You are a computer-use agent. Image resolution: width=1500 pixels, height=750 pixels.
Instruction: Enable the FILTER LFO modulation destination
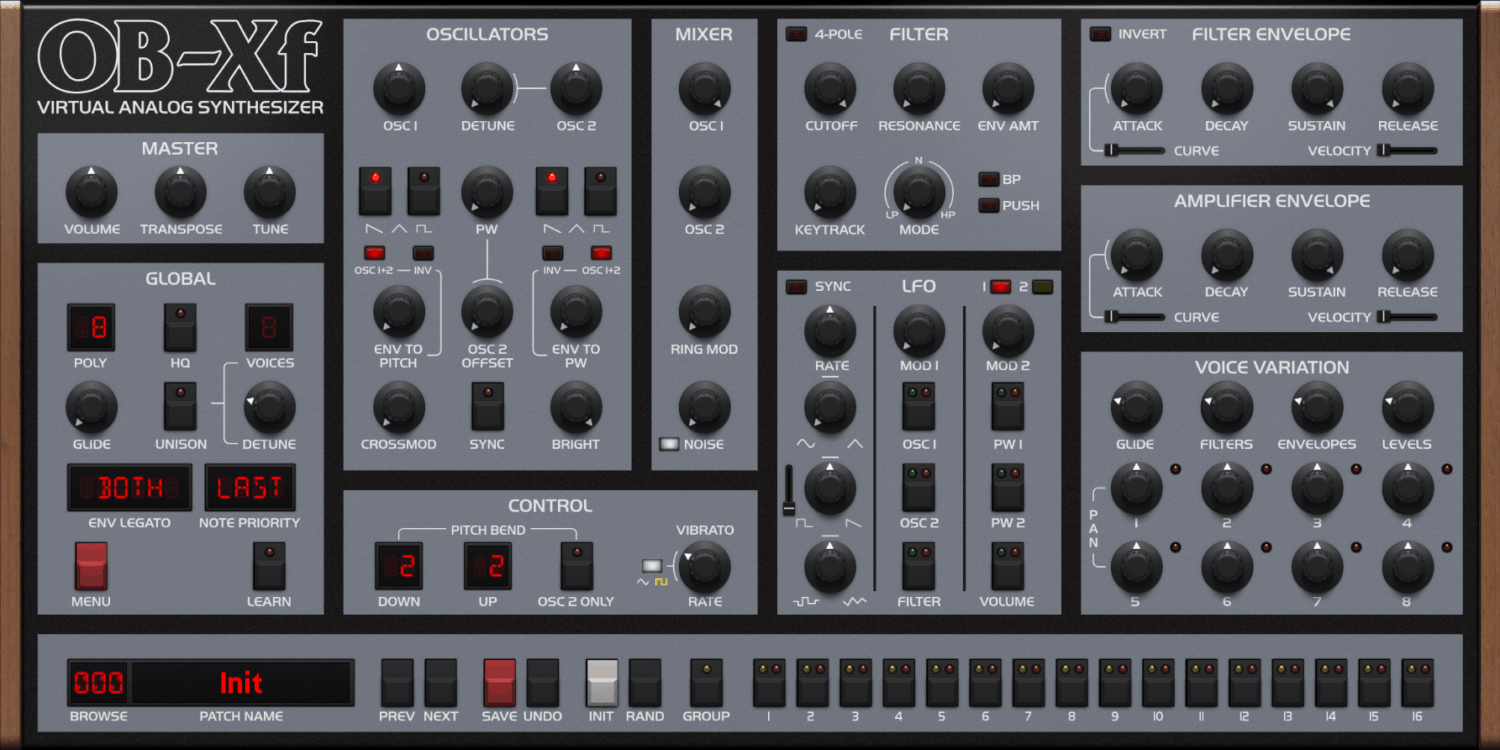(918, 565)
